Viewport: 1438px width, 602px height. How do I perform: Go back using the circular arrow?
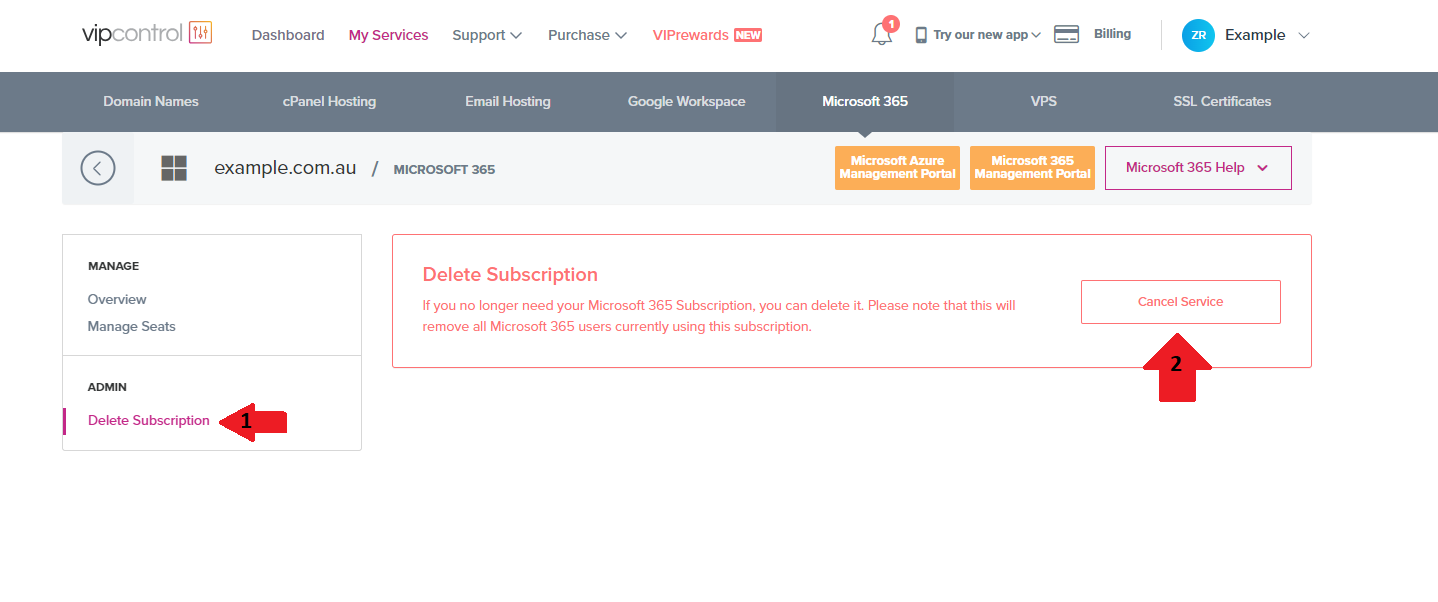[98, 168]
